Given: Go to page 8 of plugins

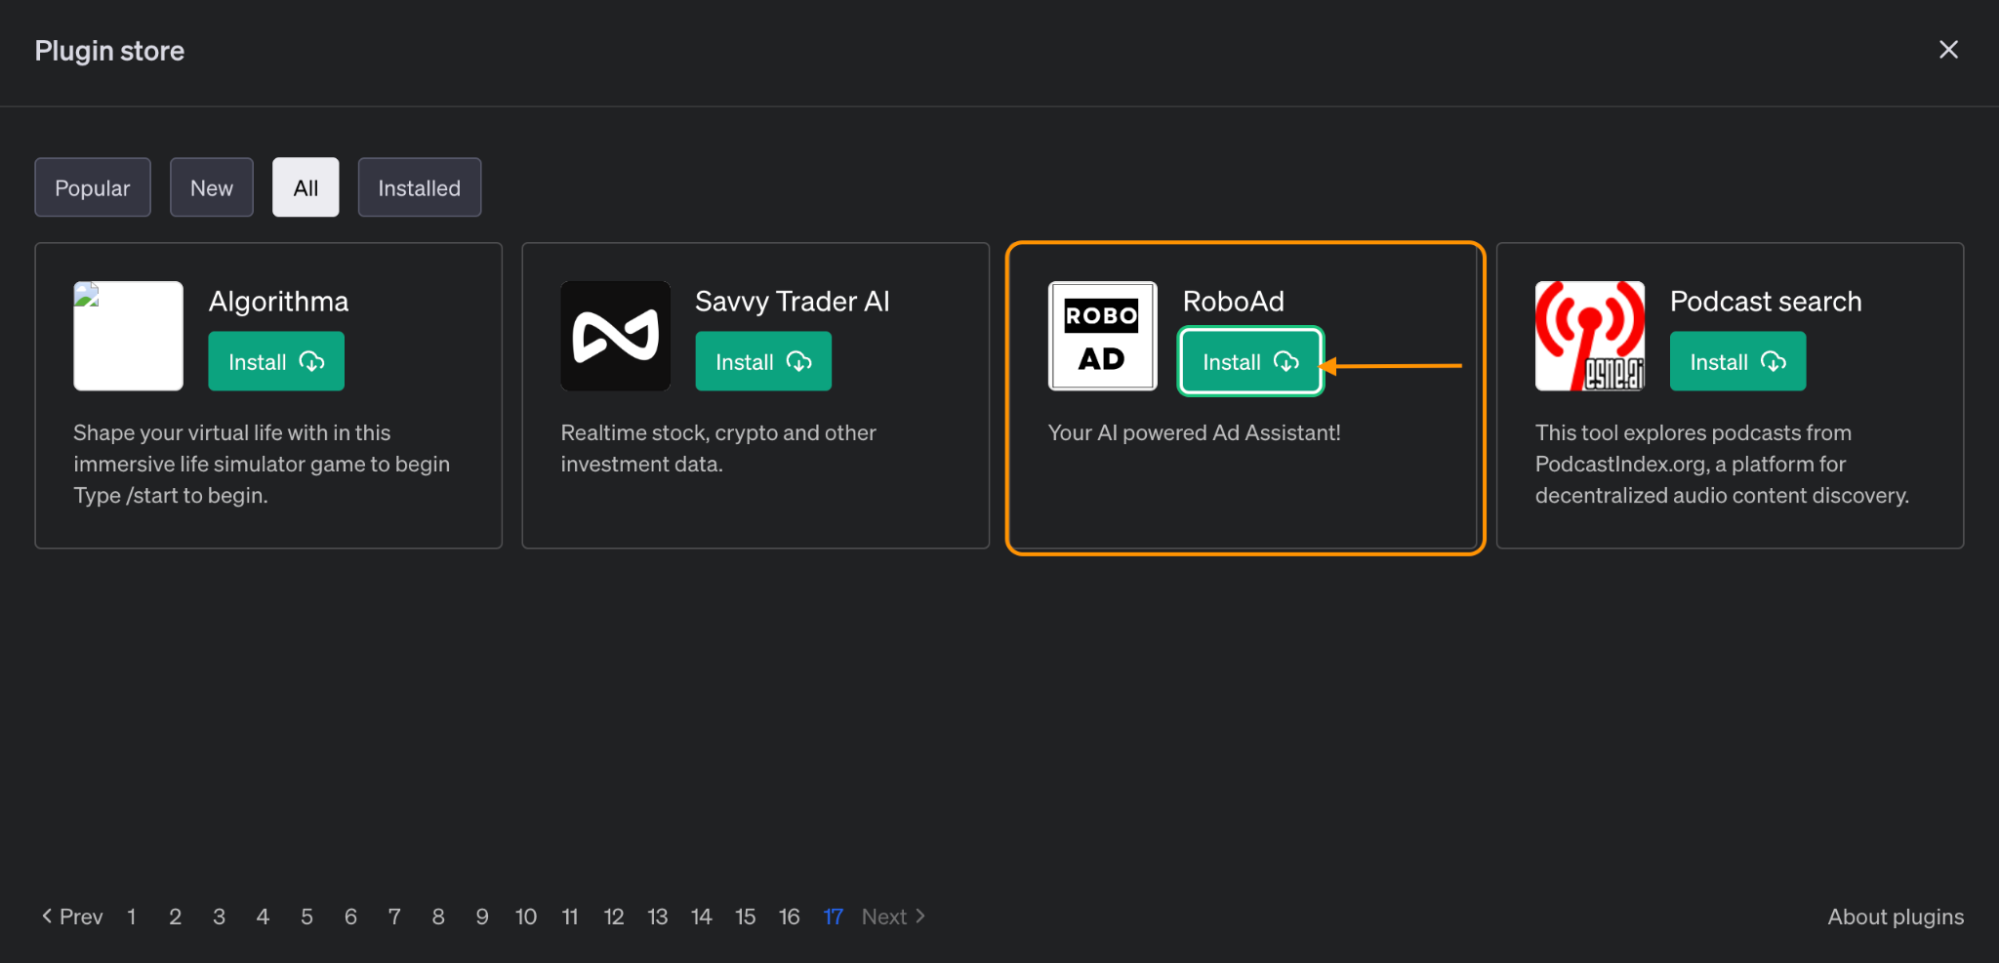Looking at the screenshot, I should 438,917.
